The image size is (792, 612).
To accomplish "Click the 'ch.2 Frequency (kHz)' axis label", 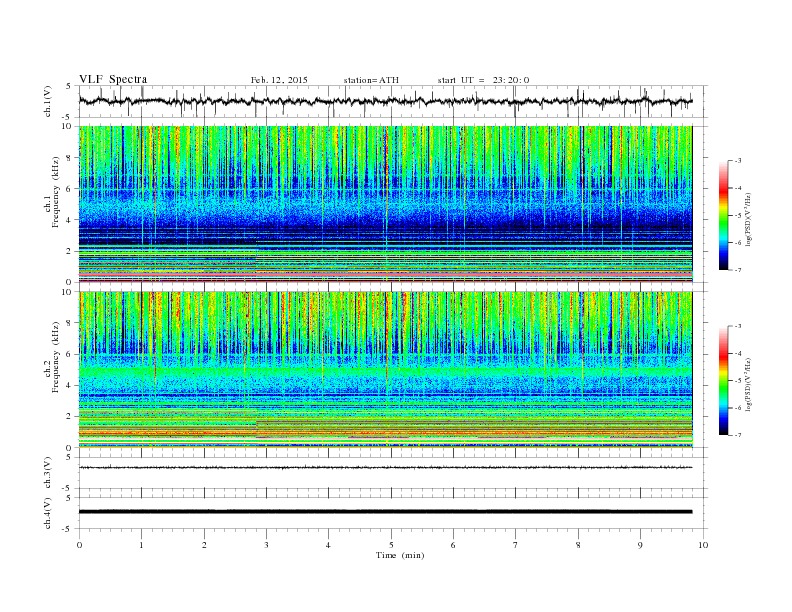I will [51, 356].
